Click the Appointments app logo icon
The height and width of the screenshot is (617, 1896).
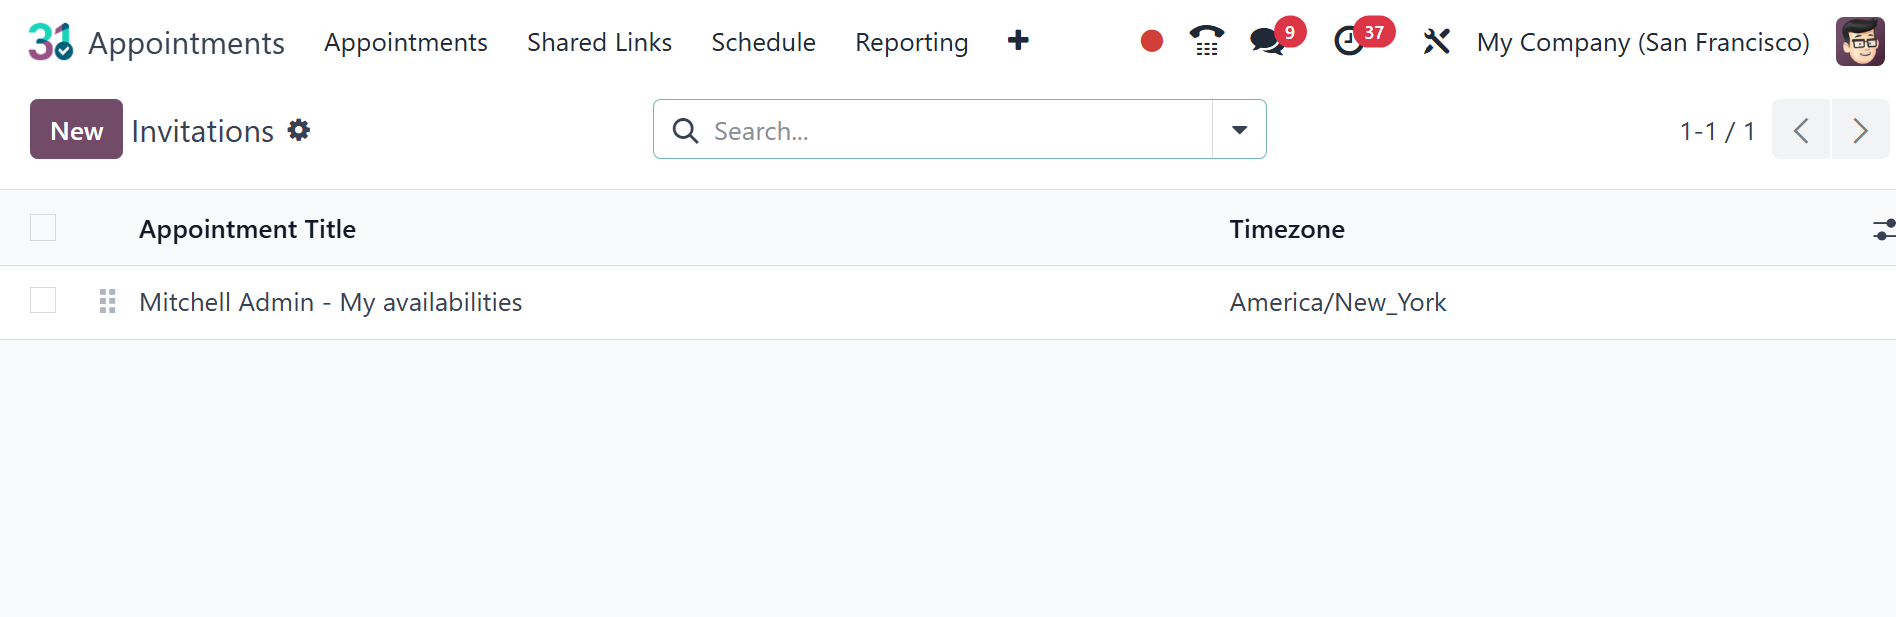(51, 42)
